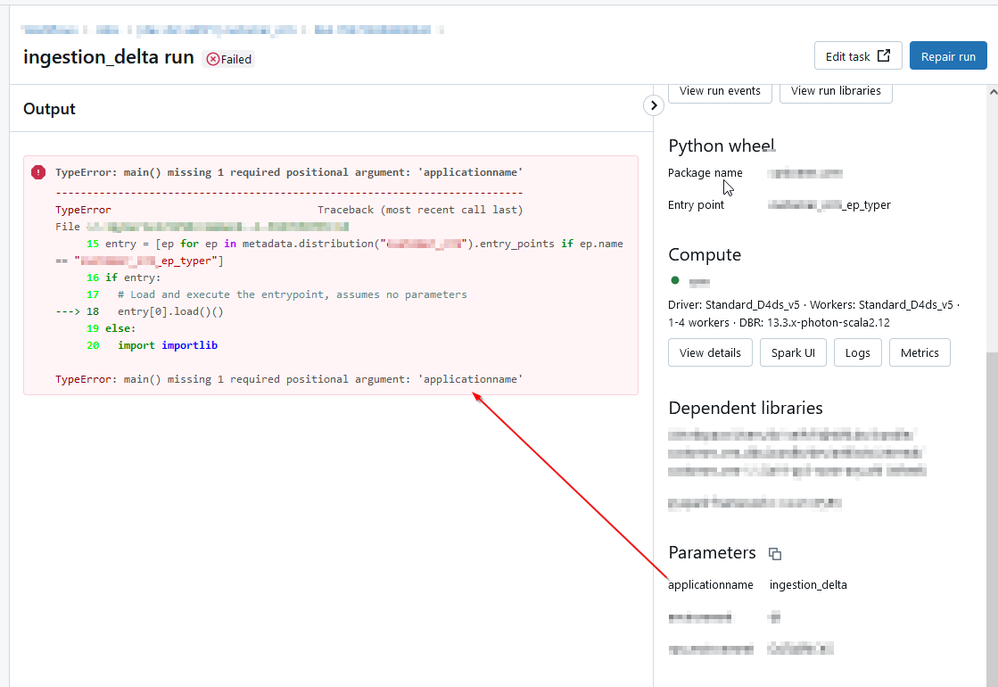Launch the Spark UI
The width and height of the screenshot is (998, 687).
pyautogui.click(x=793, y=352)
